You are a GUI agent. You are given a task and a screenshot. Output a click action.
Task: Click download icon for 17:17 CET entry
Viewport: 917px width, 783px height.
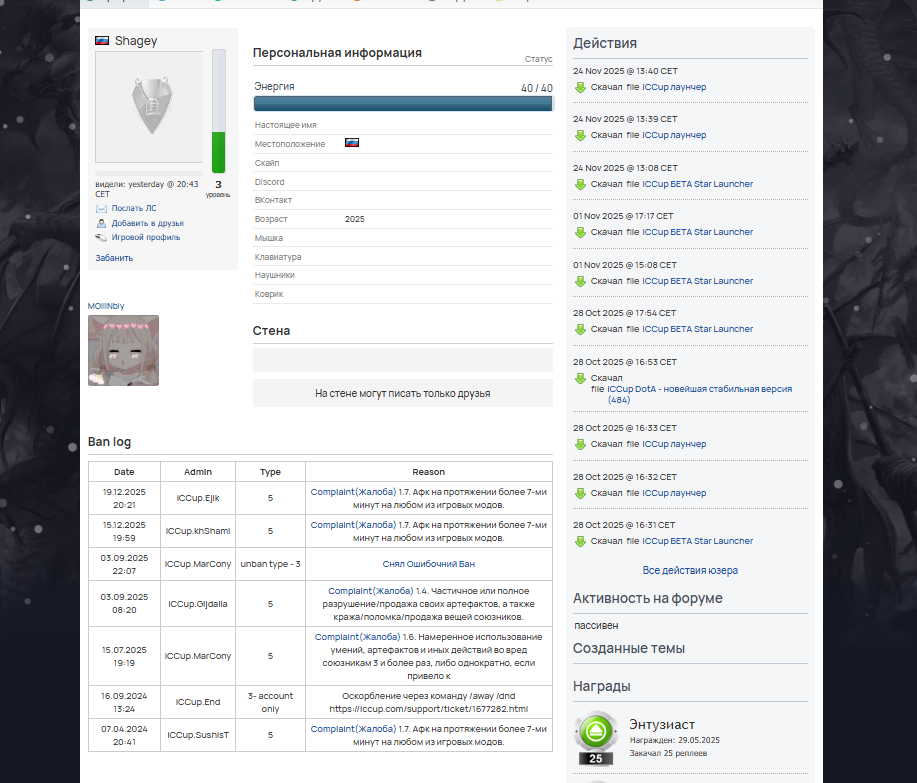[580, 233]
